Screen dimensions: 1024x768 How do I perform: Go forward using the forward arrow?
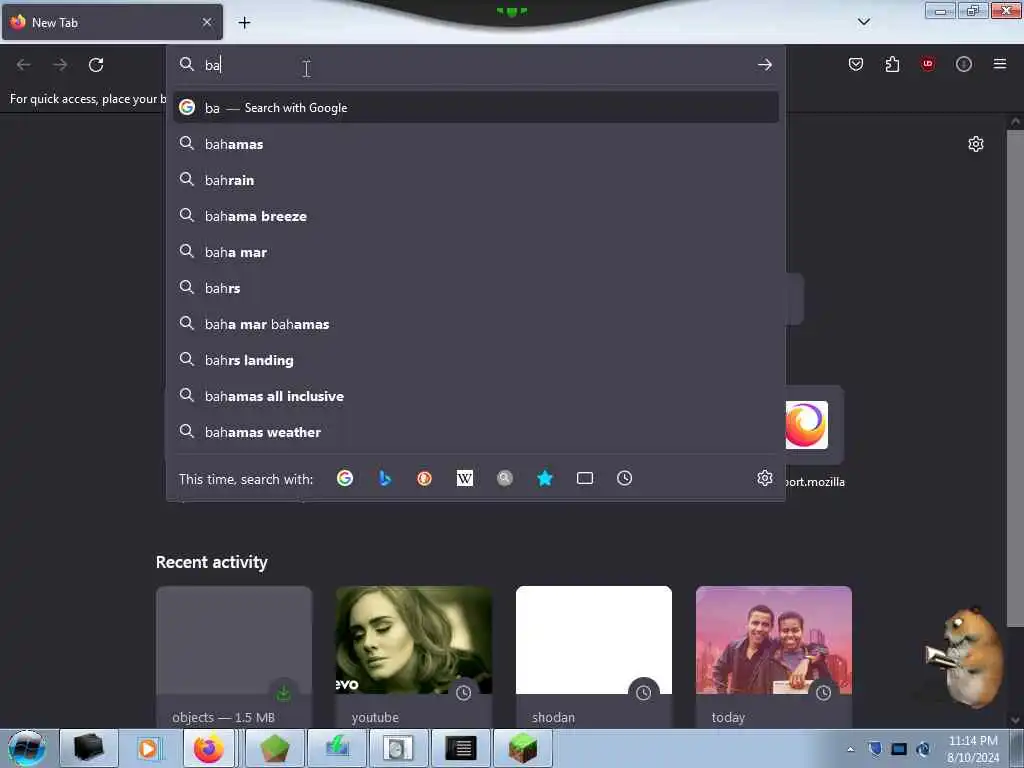point(60,65)
